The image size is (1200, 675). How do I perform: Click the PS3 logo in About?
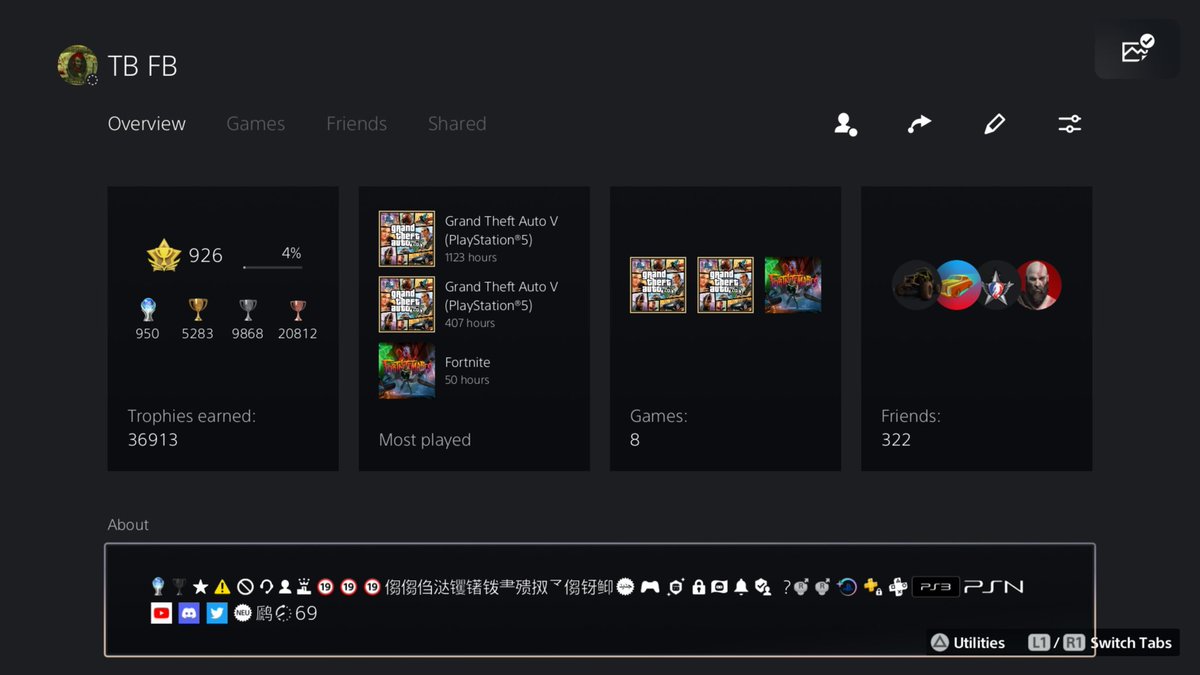point(935,587)
